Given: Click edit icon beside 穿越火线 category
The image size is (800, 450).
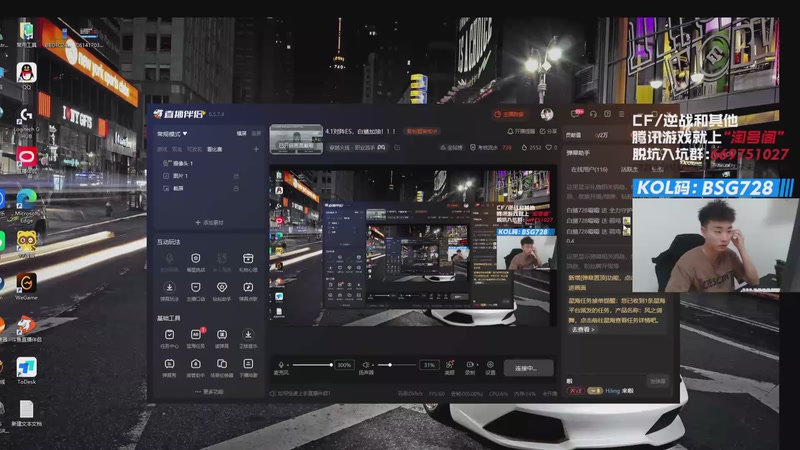Looking at the screenshot, I should (x=397, y=147).
